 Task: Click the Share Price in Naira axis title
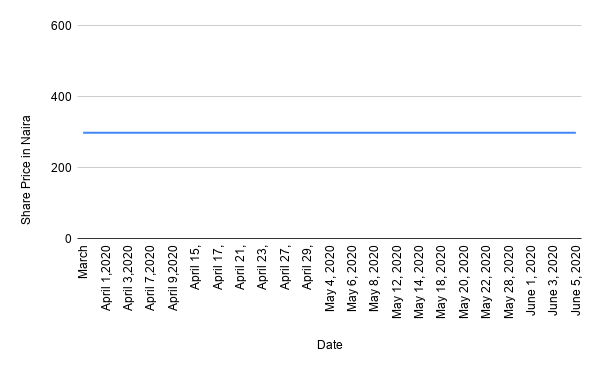click(x=26, y=170)
